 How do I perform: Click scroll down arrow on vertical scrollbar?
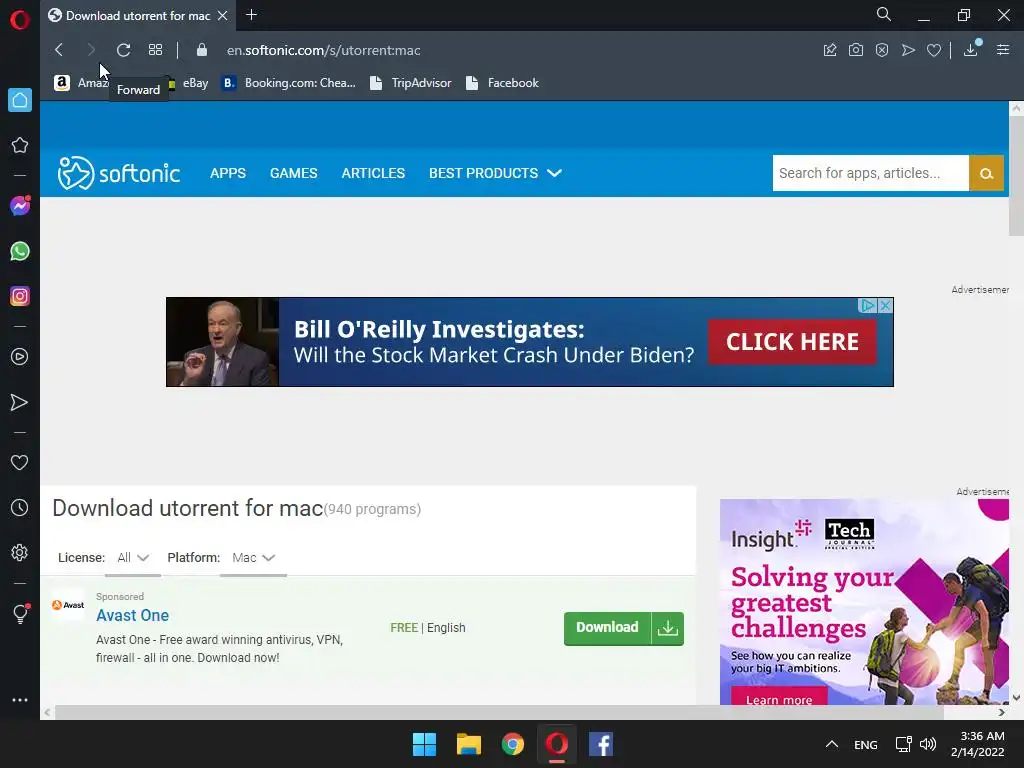coord(1016,697)
